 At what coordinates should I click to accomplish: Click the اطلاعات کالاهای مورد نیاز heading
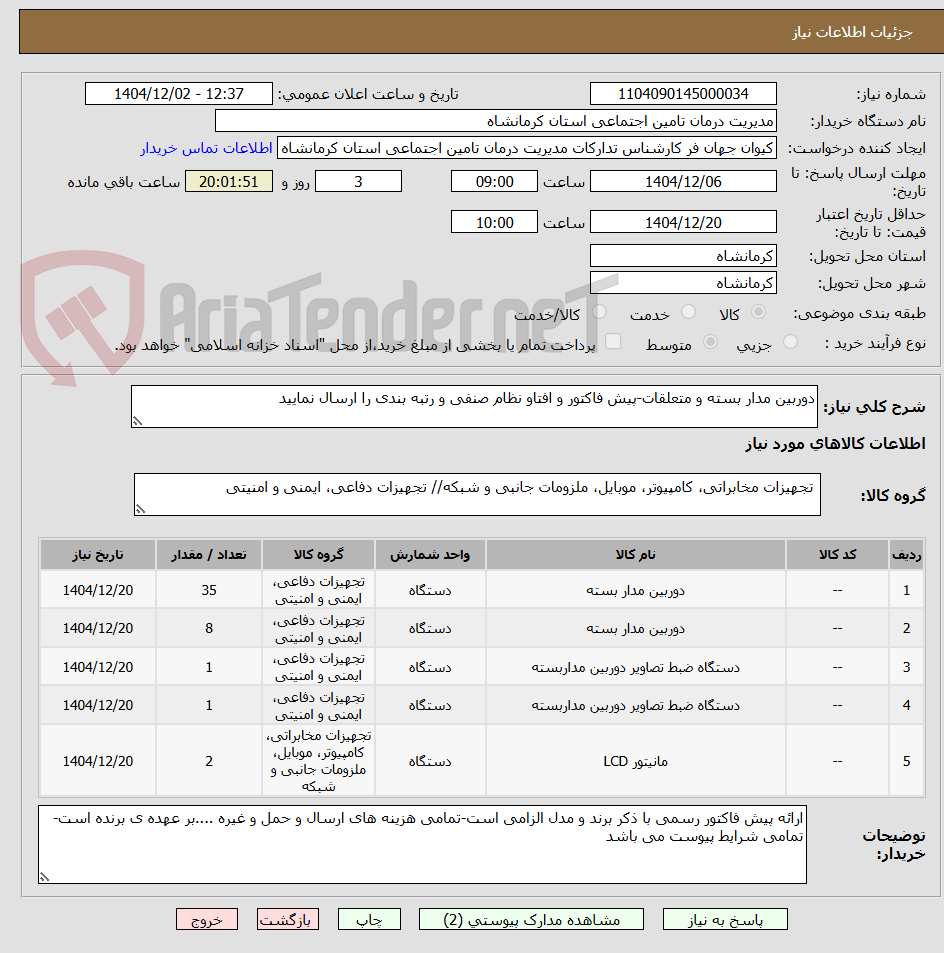click(x=835, y=444)
